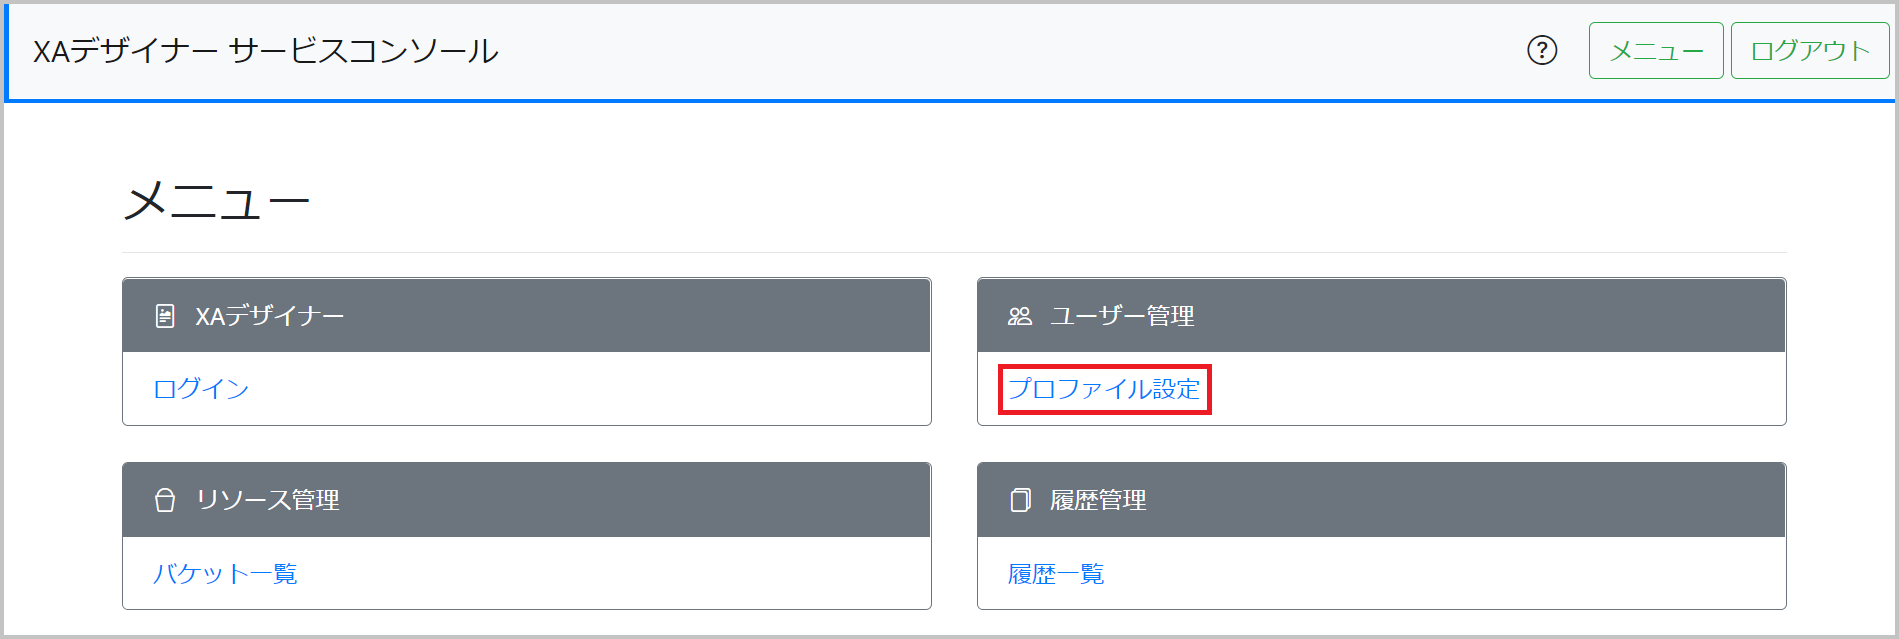Click the 履歴管理 card header title
Viewport: 1899px width, 639px height.
pos(1098,500)
